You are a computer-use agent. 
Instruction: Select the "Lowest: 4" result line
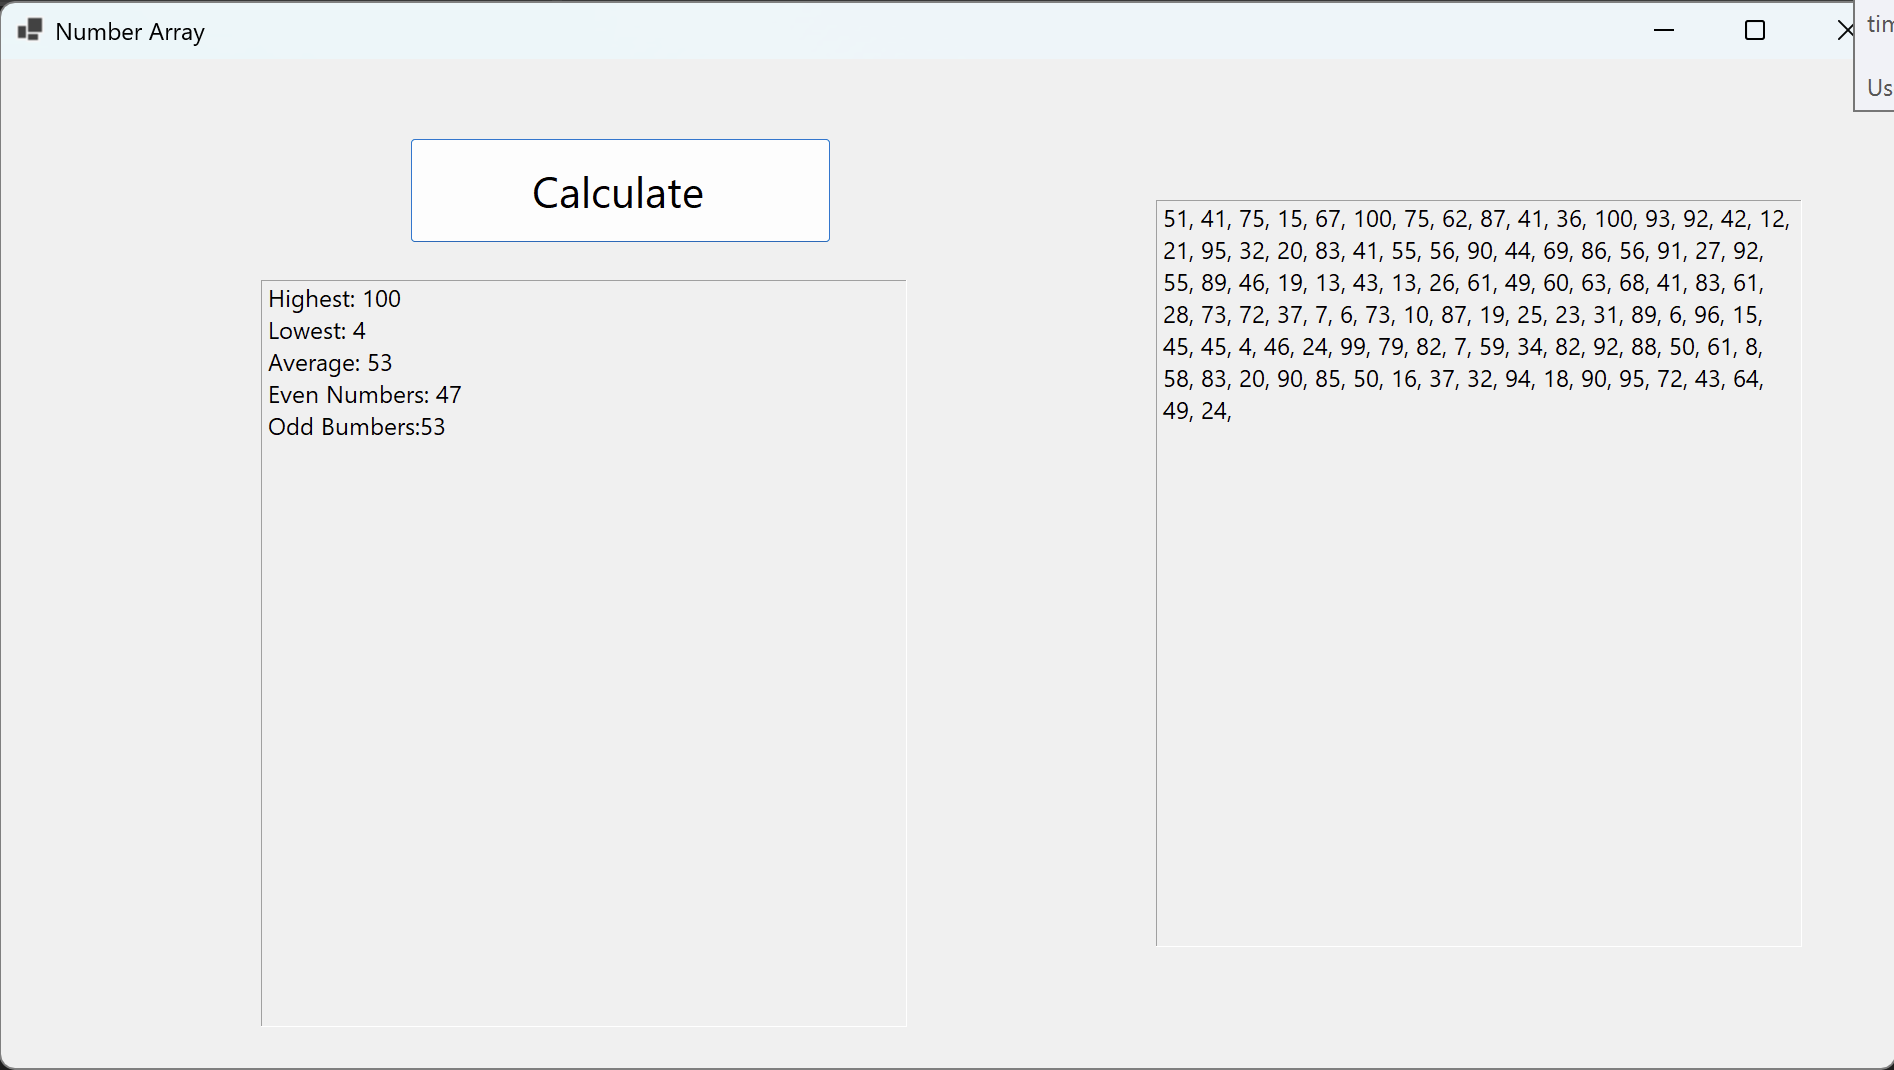(x=317, y=331)
